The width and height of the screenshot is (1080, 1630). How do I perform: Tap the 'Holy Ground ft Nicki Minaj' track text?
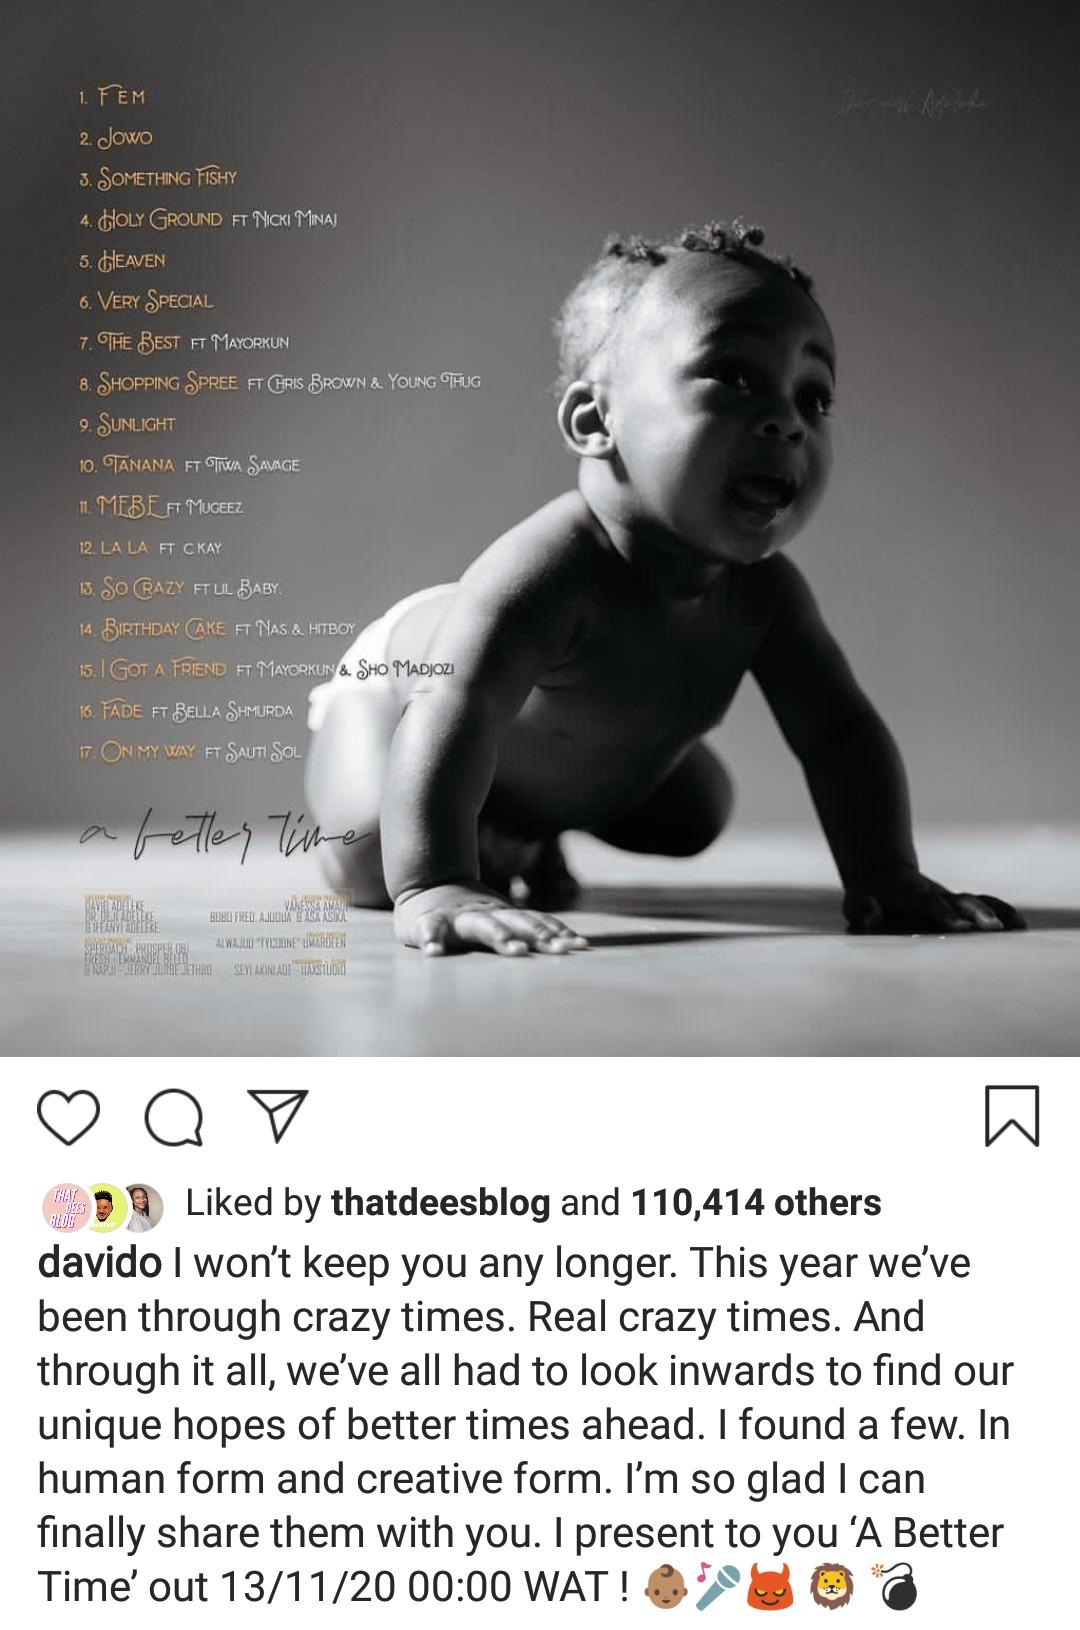point(208,219)
